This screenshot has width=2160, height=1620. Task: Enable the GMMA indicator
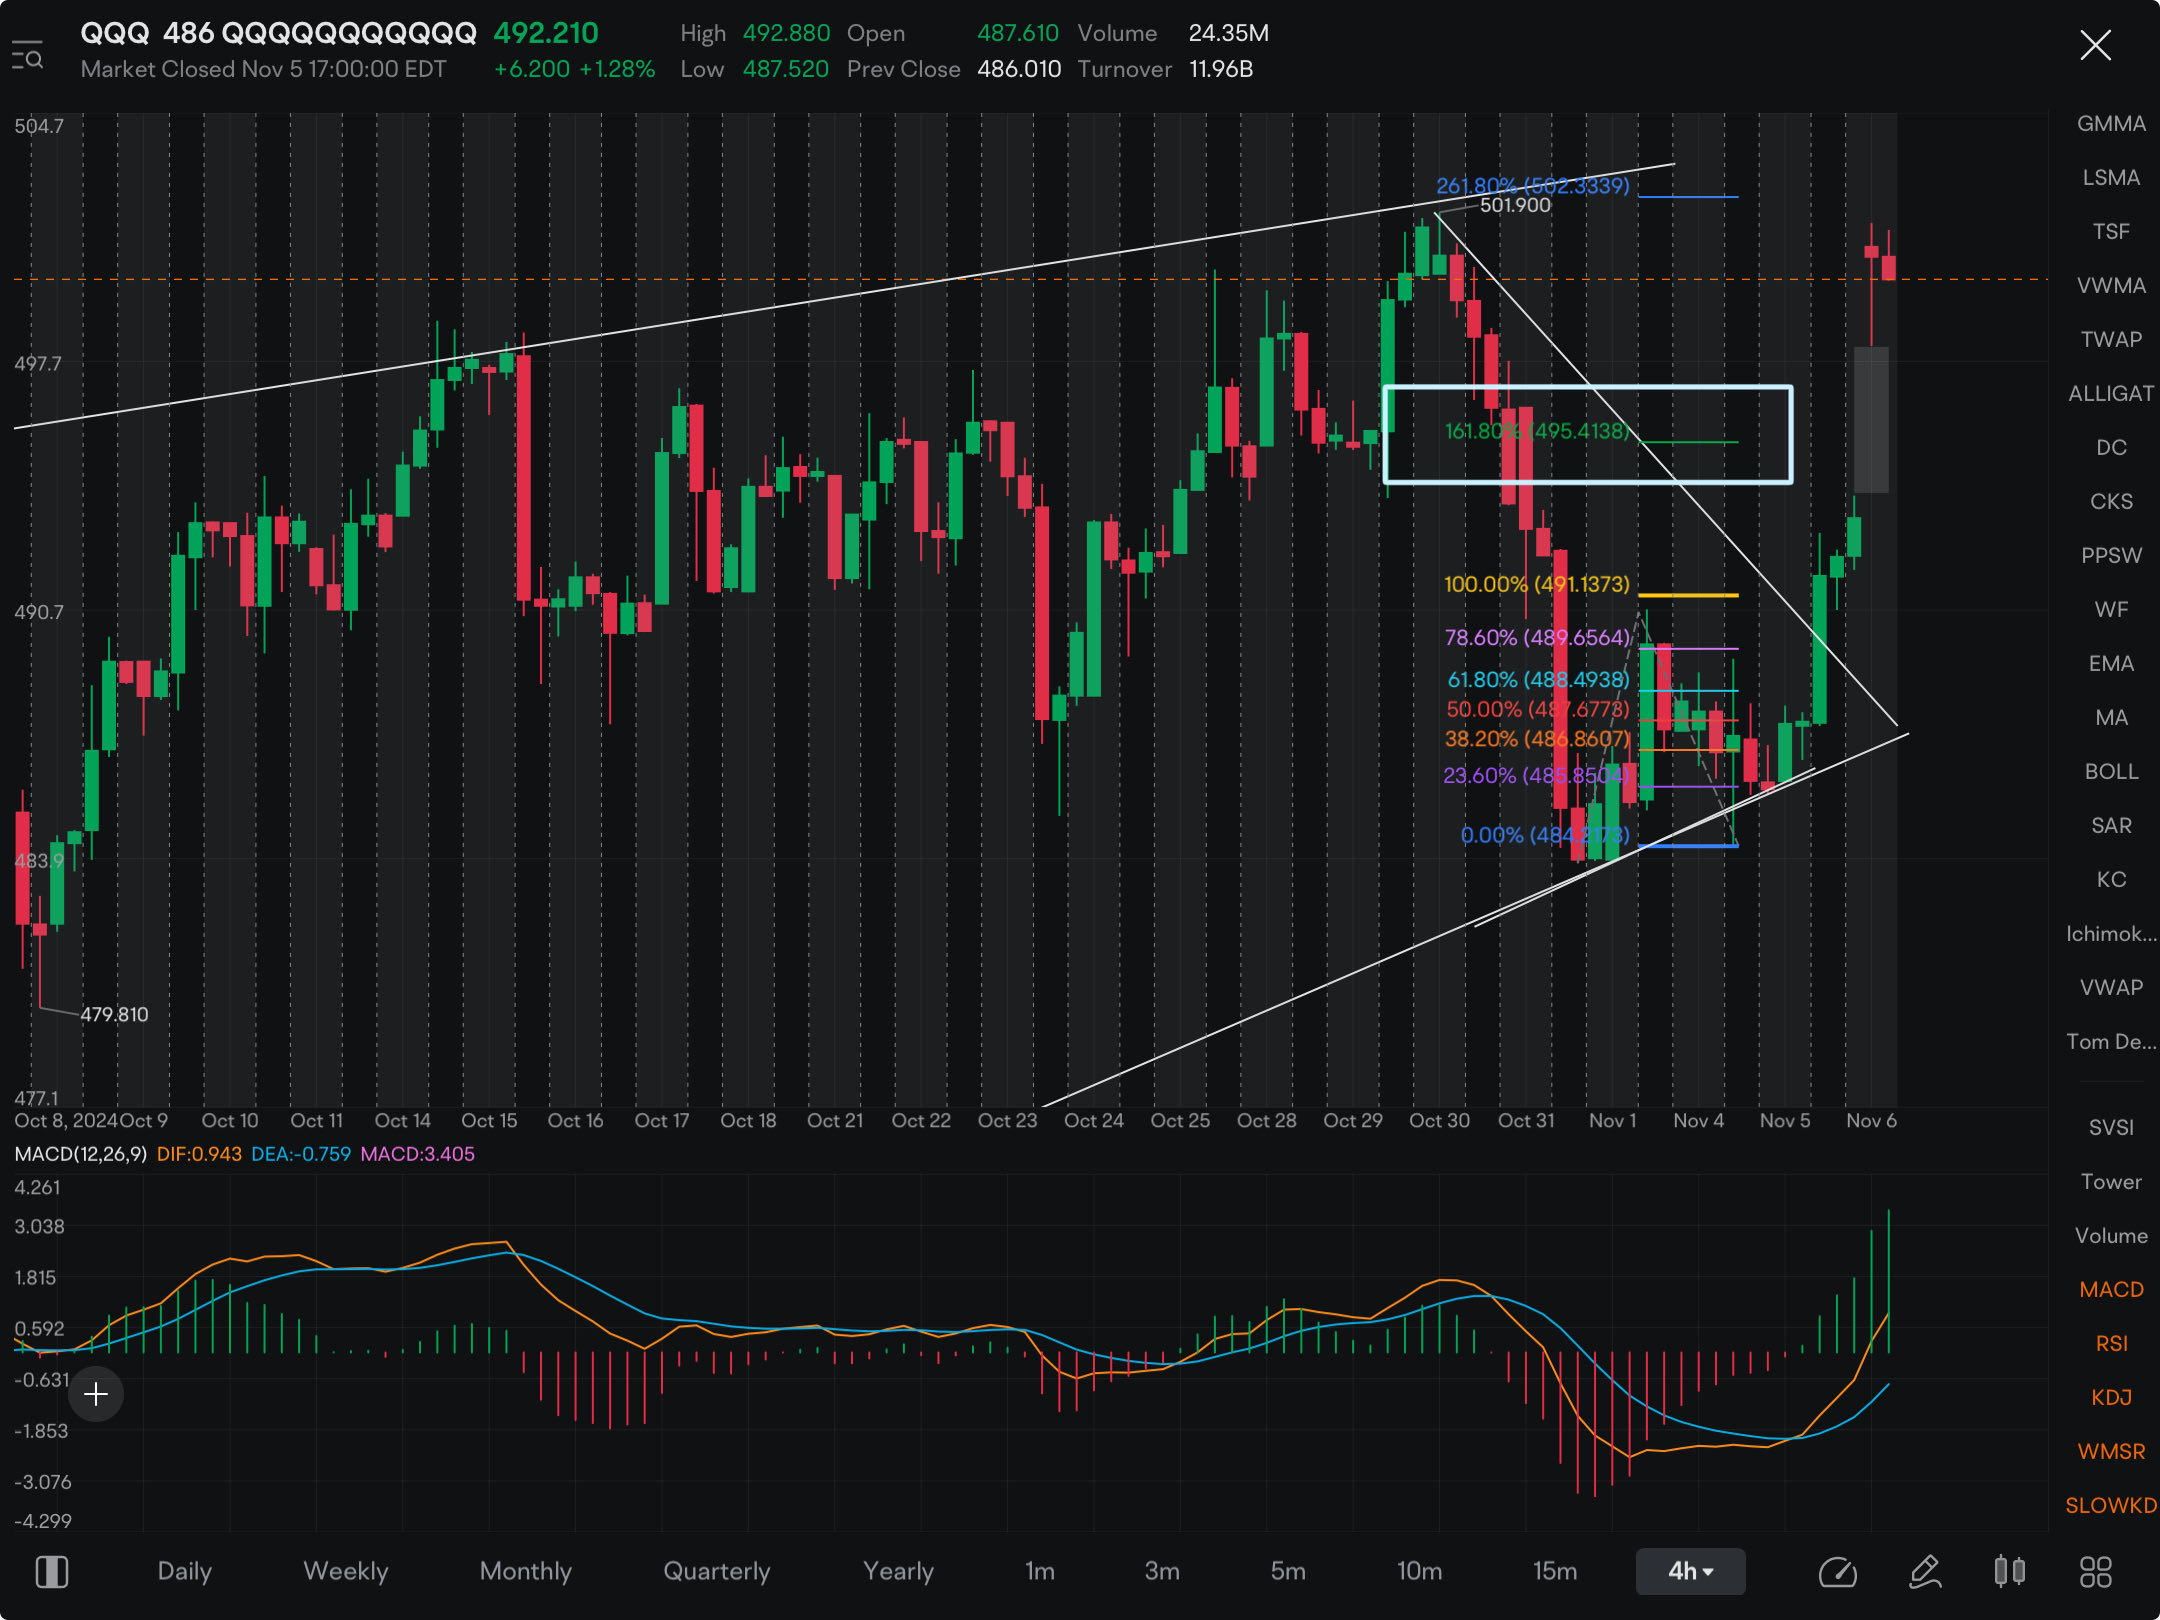[x=2111, y=124]
